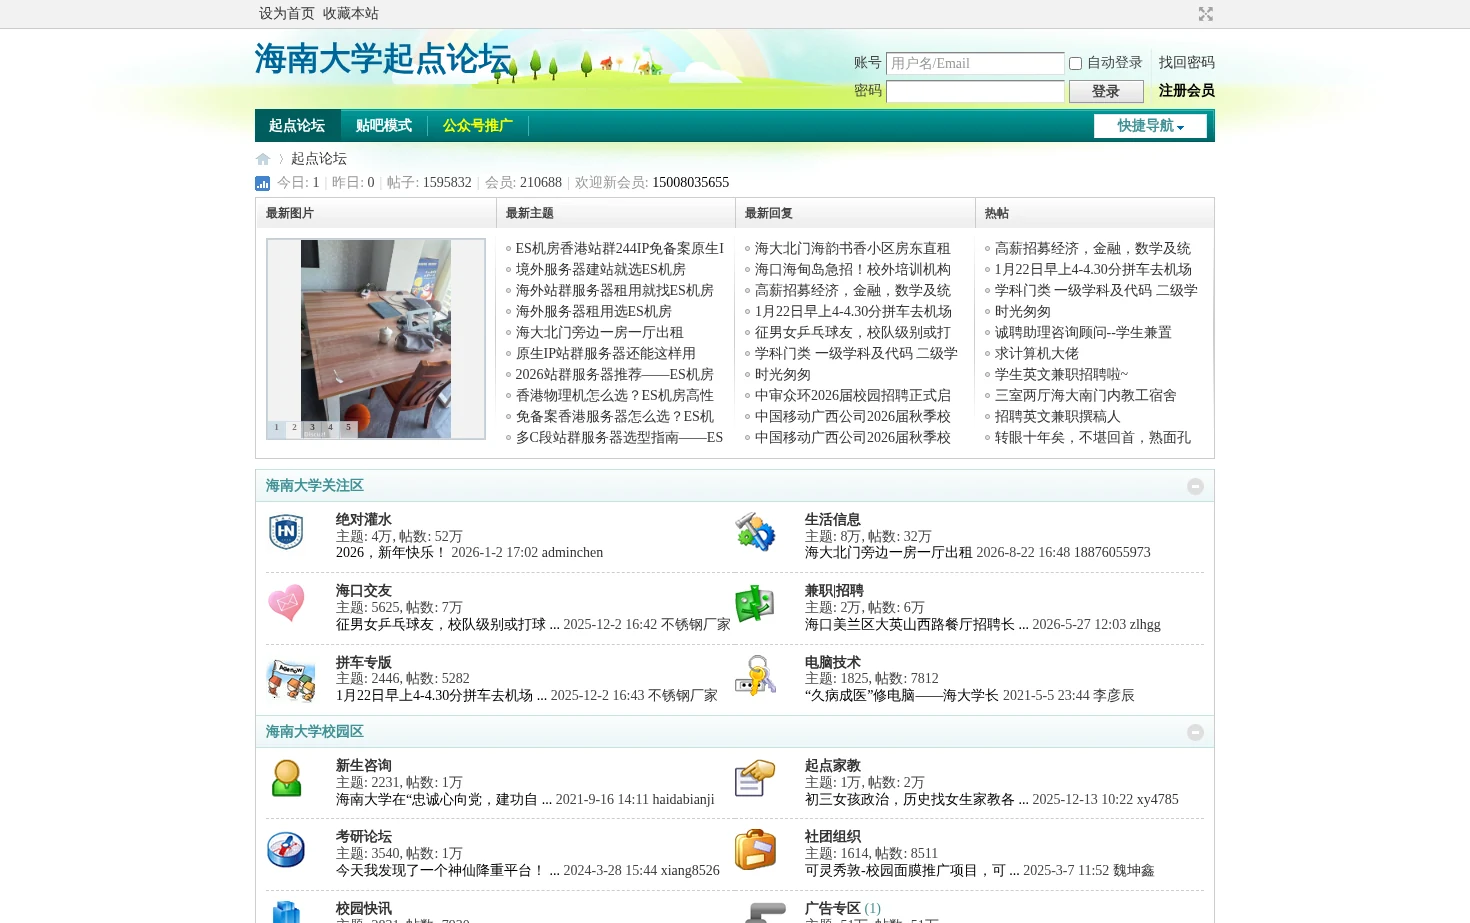Click 设为首页 in the top bar
The width and height of the screenshot is (1470, 923).
coord(287,13)
